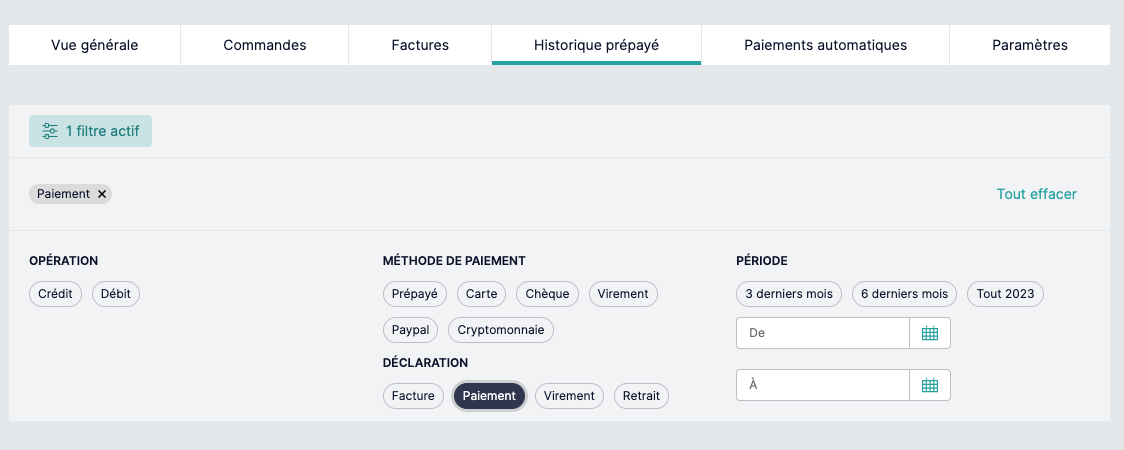Click the De start date field
Image resolution: width=1124 pixels, height=450 pixels.
[x=822, y=334]
